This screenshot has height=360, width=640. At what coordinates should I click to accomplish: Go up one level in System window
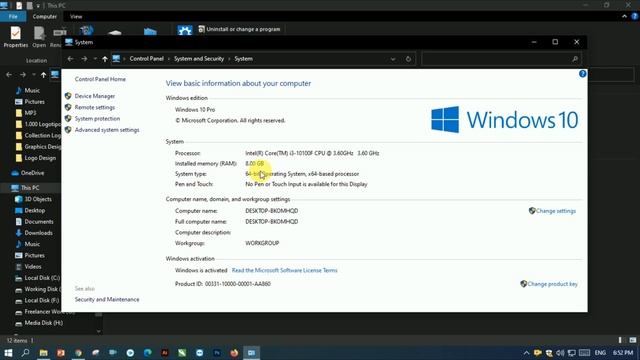tap(105, 59)
